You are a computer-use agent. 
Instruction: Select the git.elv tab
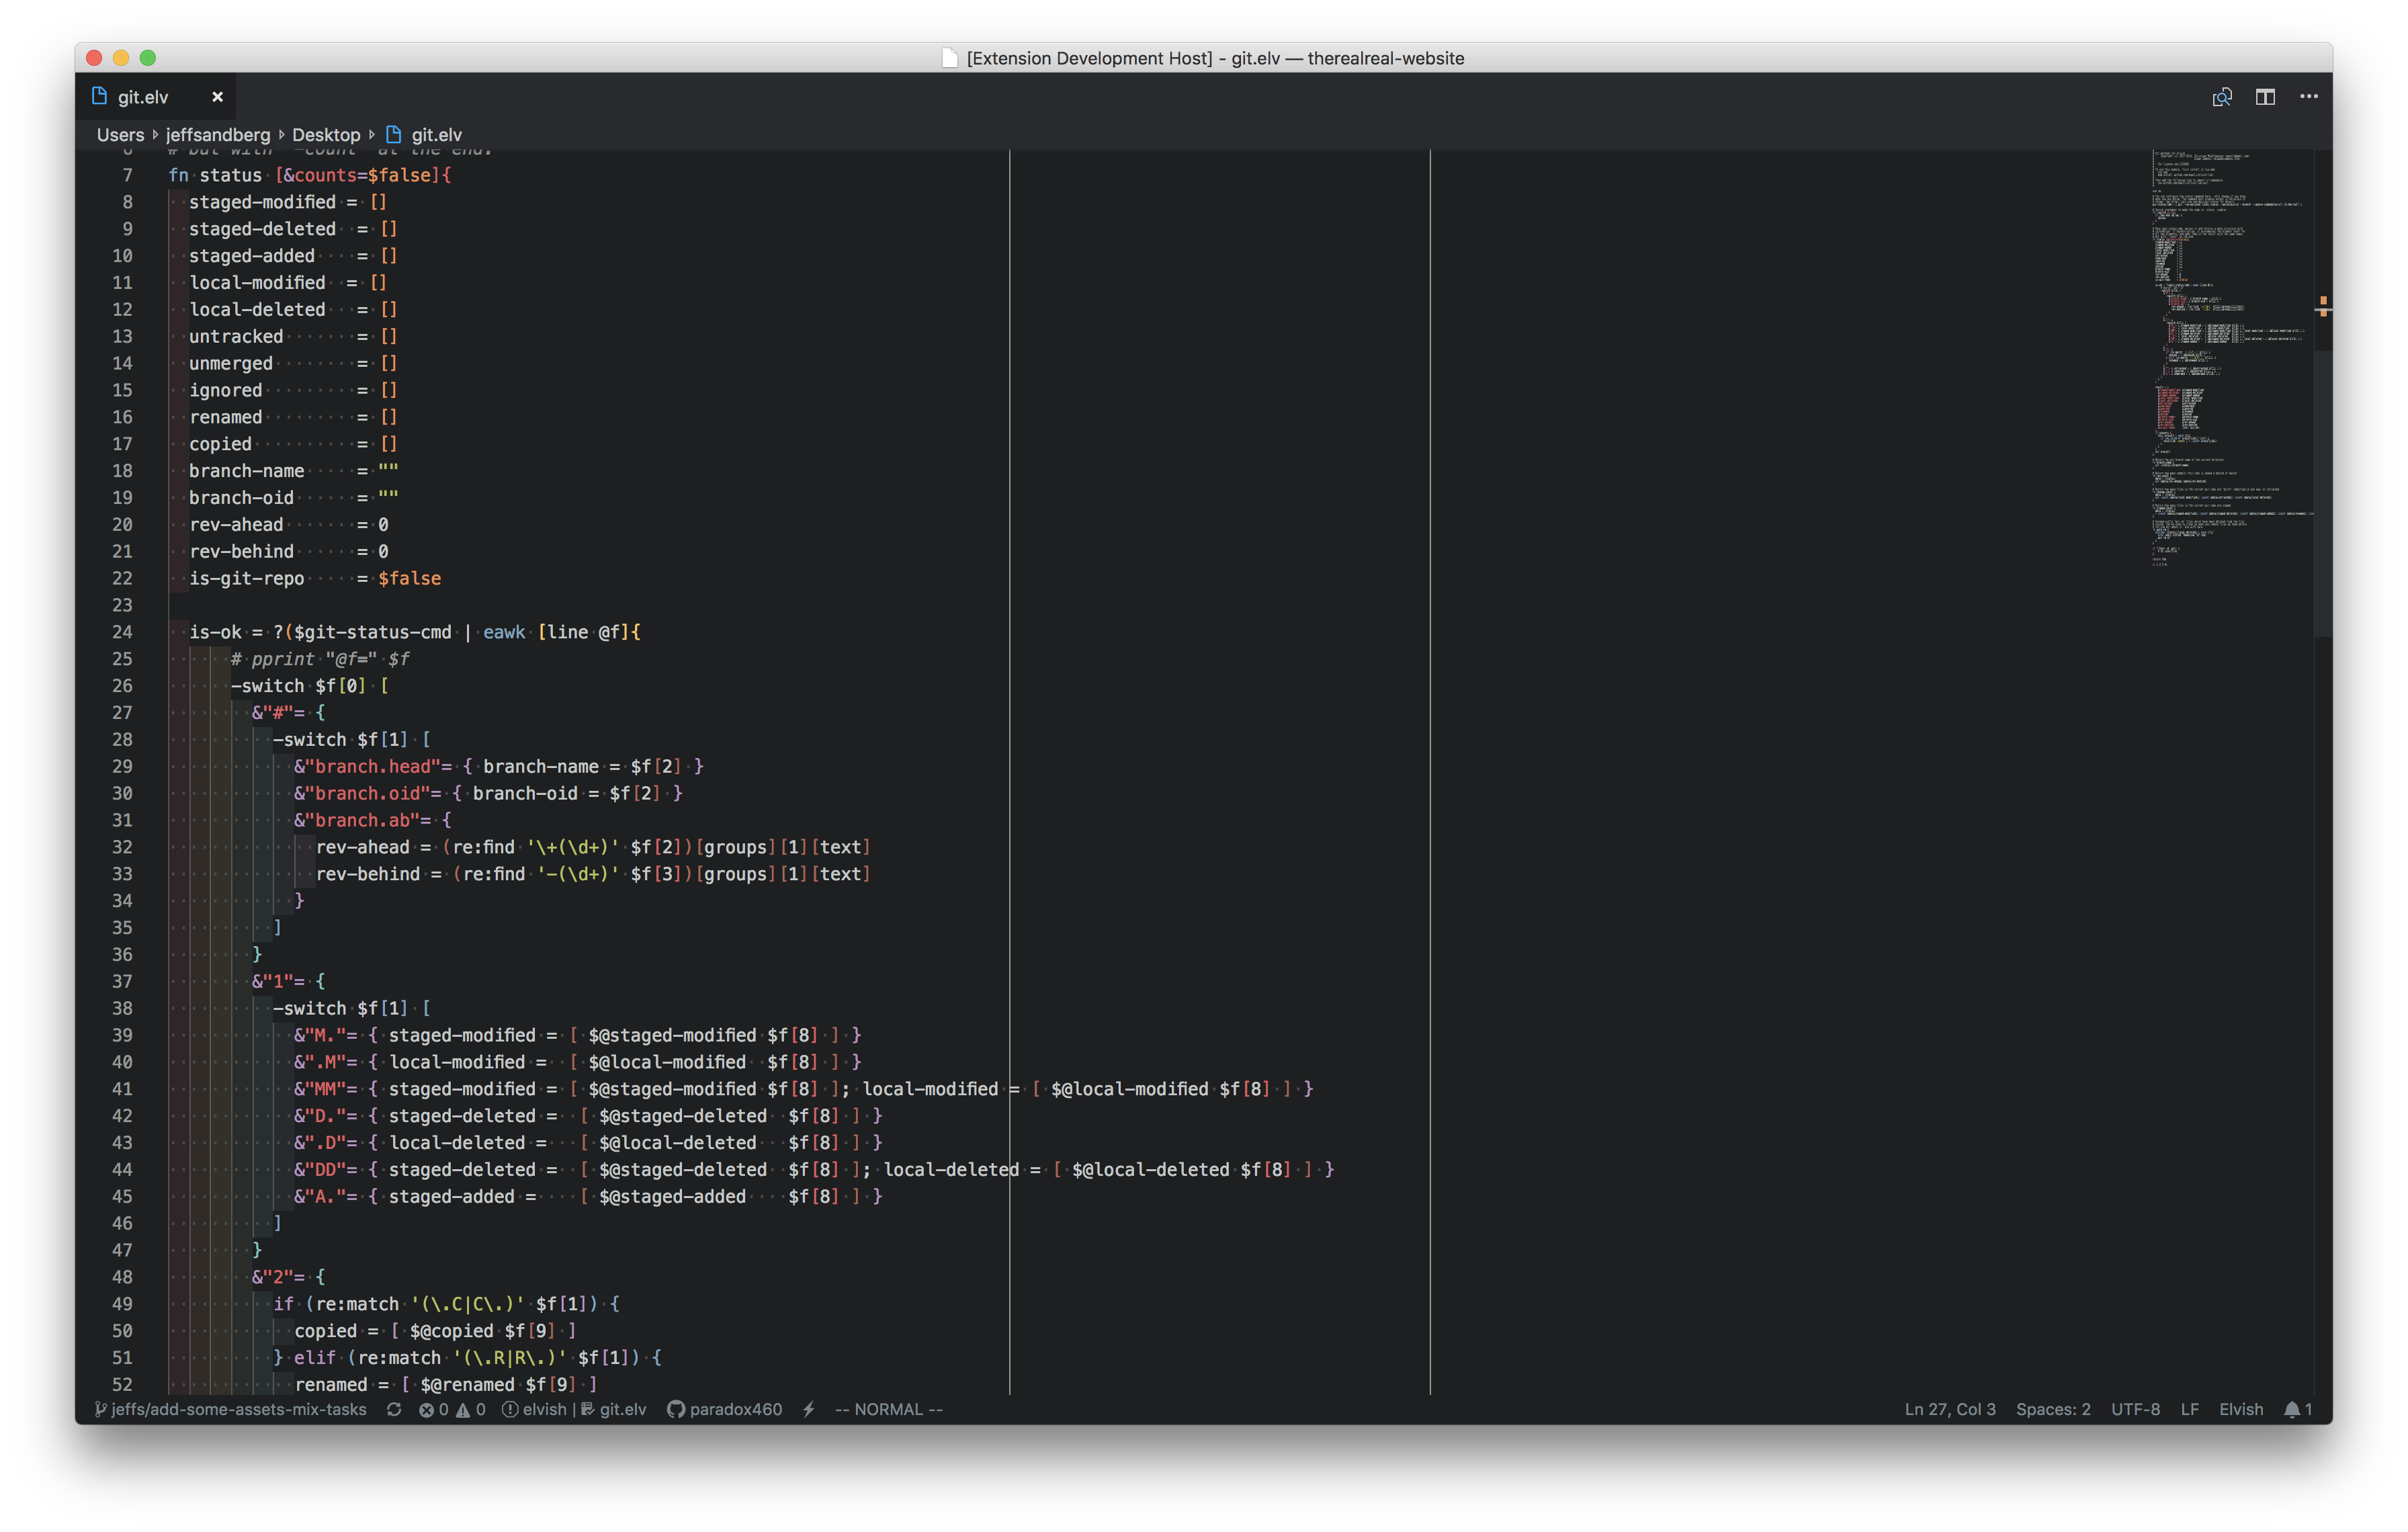[143, 97]
